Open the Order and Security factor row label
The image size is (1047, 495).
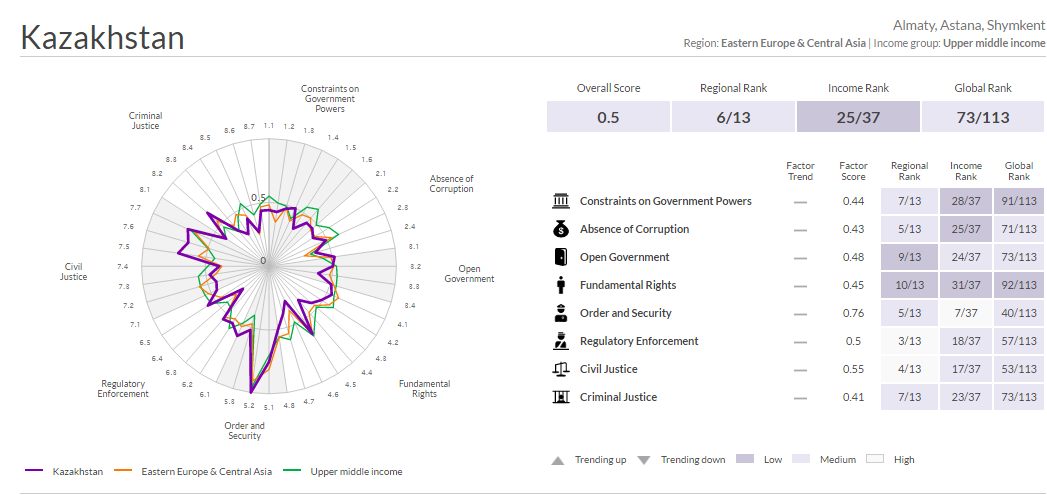[626, 313]
